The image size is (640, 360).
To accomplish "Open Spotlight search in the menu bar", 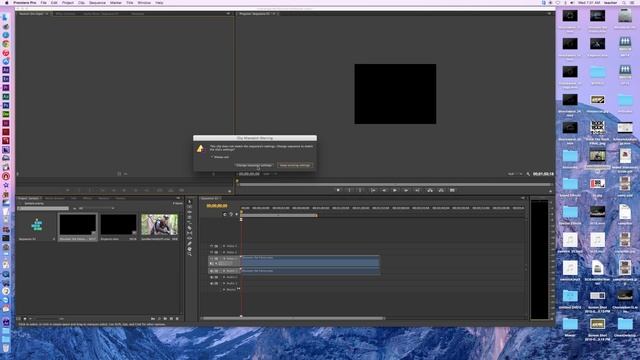I will tap(624, 2).
